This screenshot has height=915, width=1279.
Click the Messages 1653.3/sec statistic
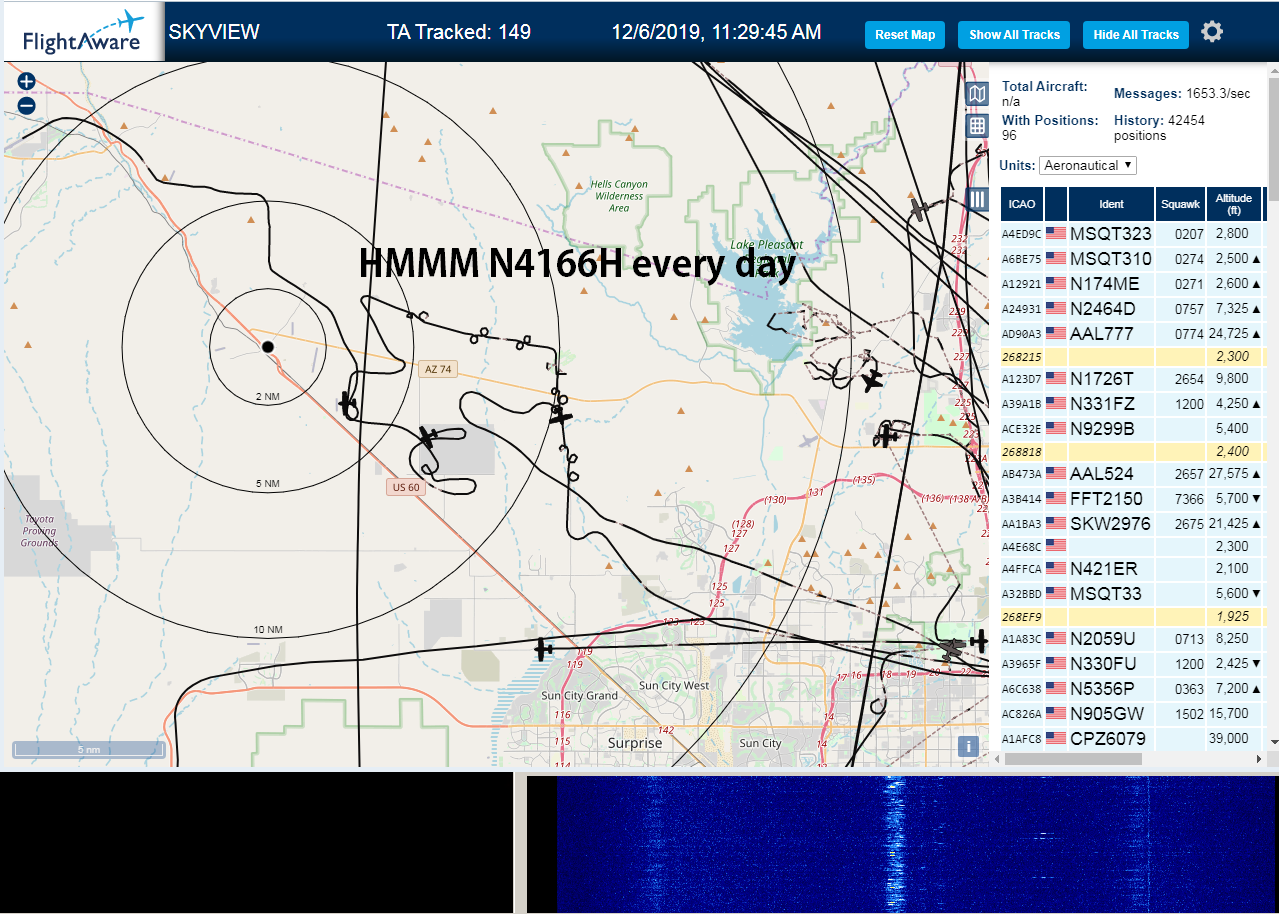click(1182, 94)
